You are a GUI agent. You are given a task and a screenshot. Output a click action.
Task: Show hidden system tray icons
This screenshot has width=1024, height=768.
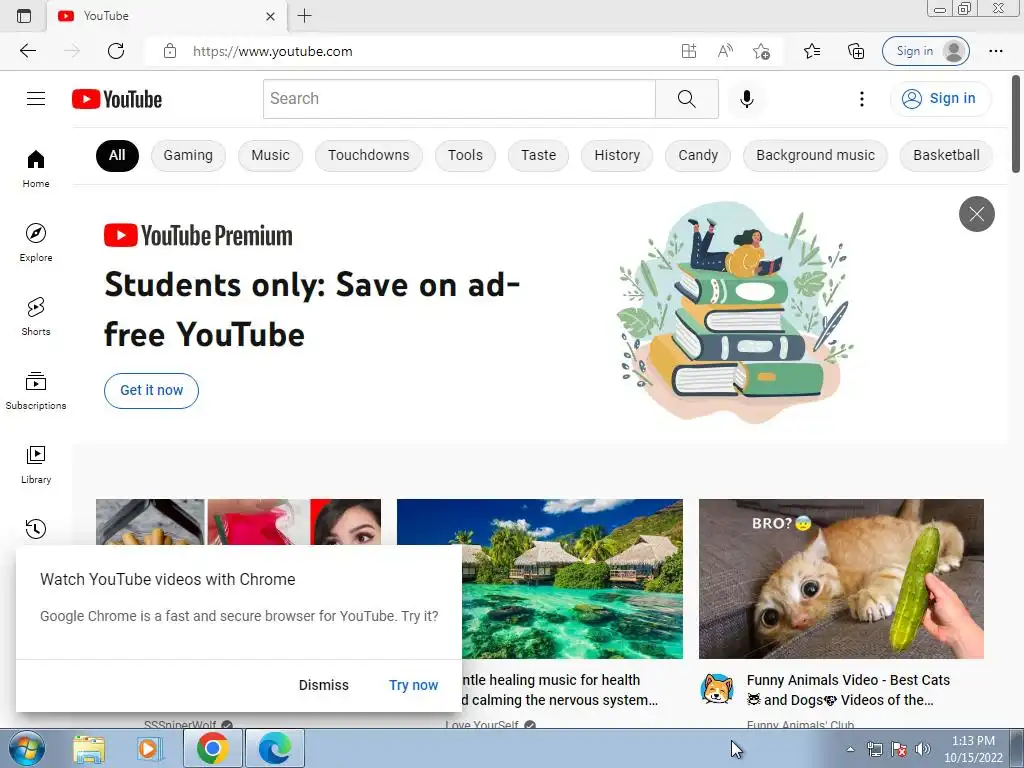(850, 749)
